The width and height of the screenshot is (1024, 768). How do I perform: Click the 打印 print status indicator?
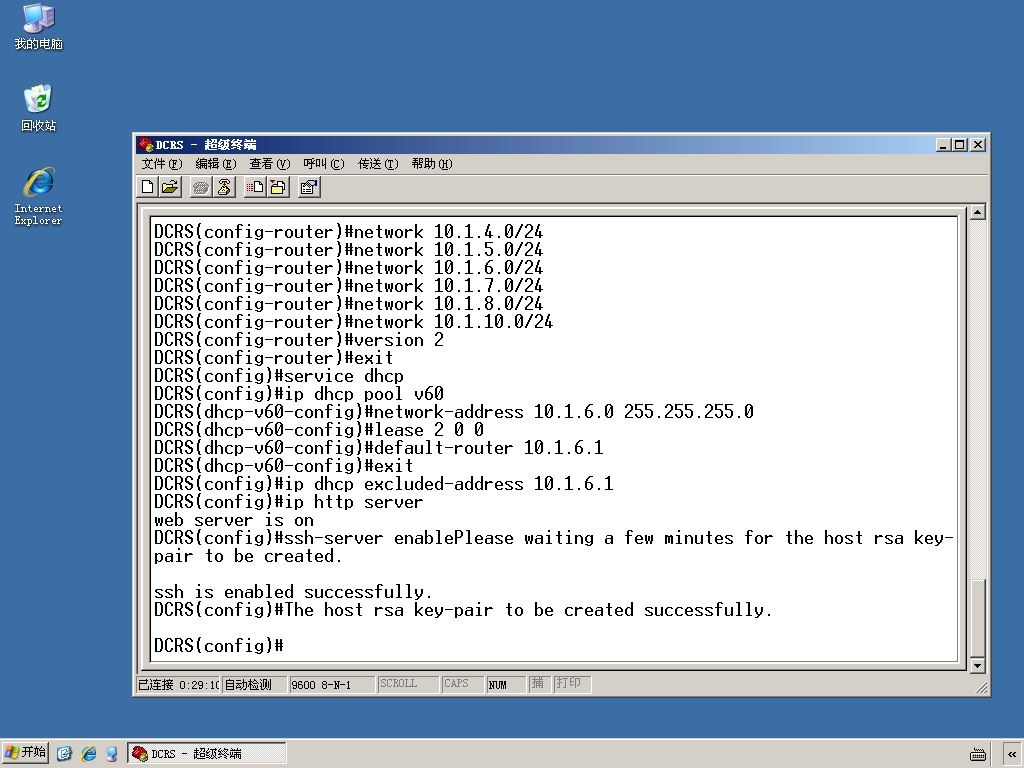pos(572,684)
